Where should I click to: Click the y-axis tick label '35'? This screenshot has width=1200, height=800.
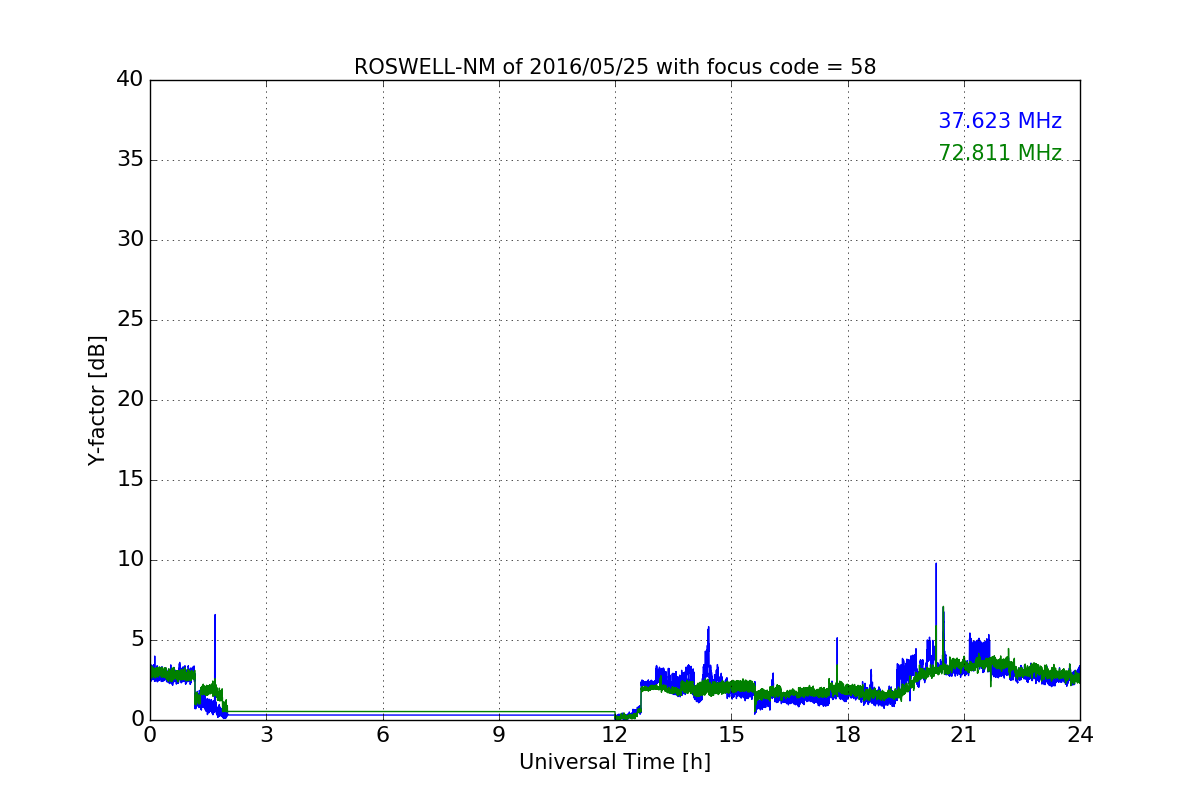point(130,160)
